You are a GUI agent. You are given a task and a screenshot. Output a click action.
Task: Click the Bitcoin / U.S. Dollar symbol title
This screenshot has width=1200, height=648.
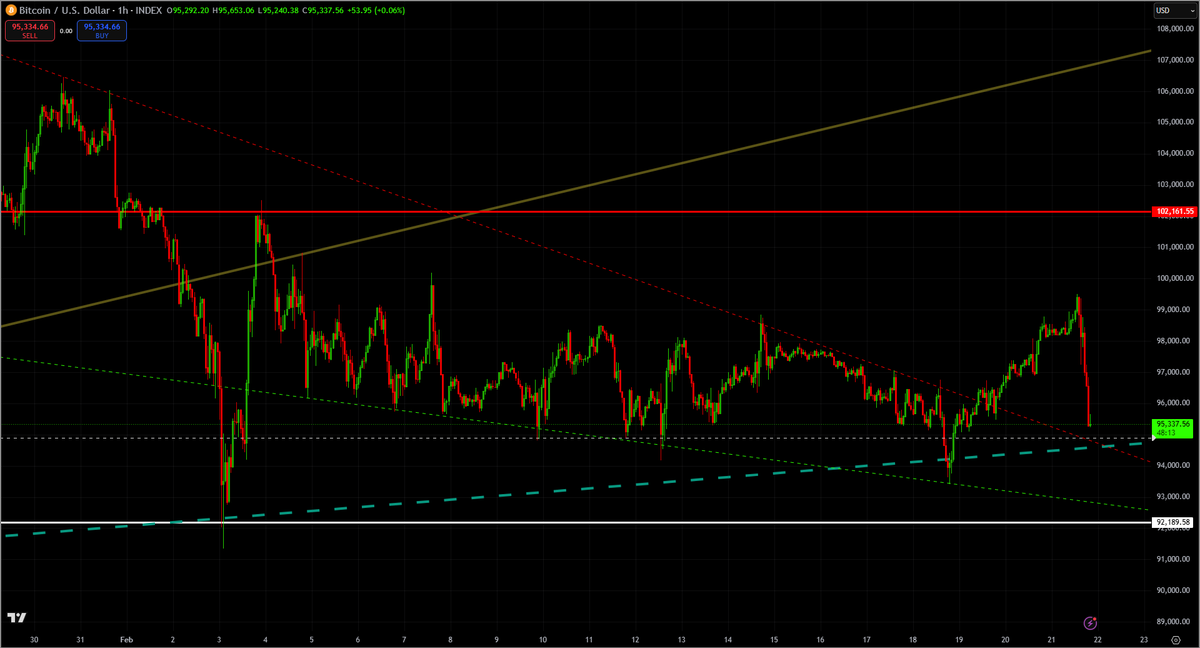tap(63, 10)
